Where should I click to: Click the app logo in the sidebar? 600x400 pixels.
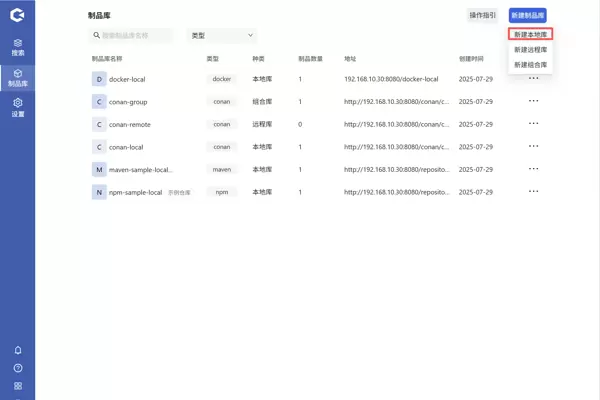[17, 15]
